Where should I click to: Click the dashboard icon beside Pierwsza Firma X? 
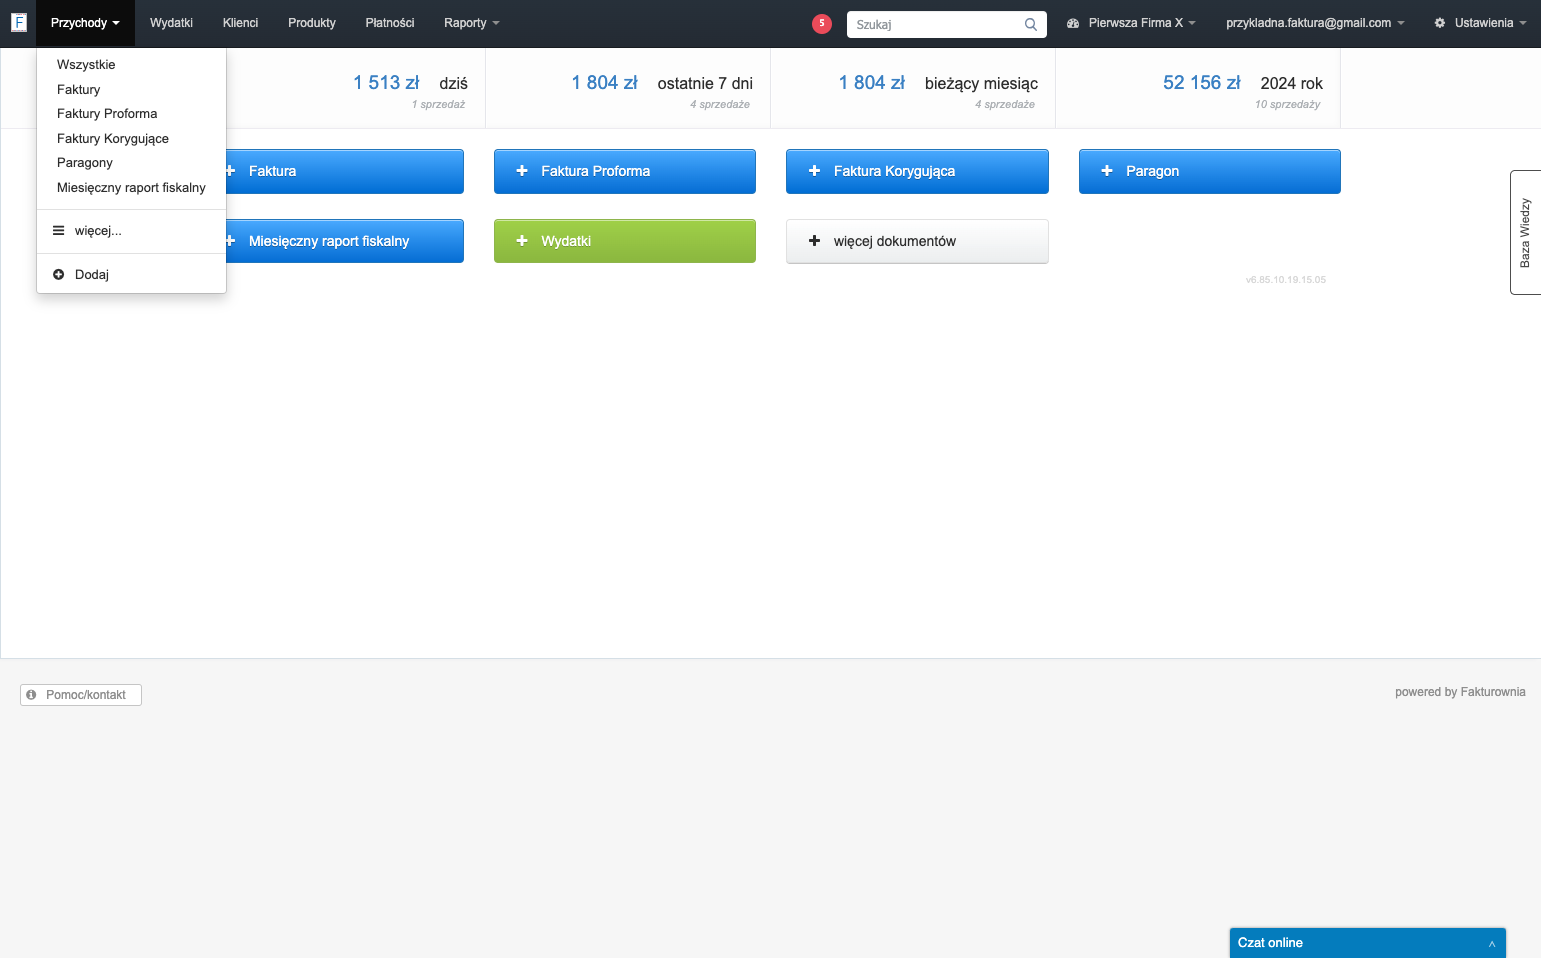(1073, 23)
